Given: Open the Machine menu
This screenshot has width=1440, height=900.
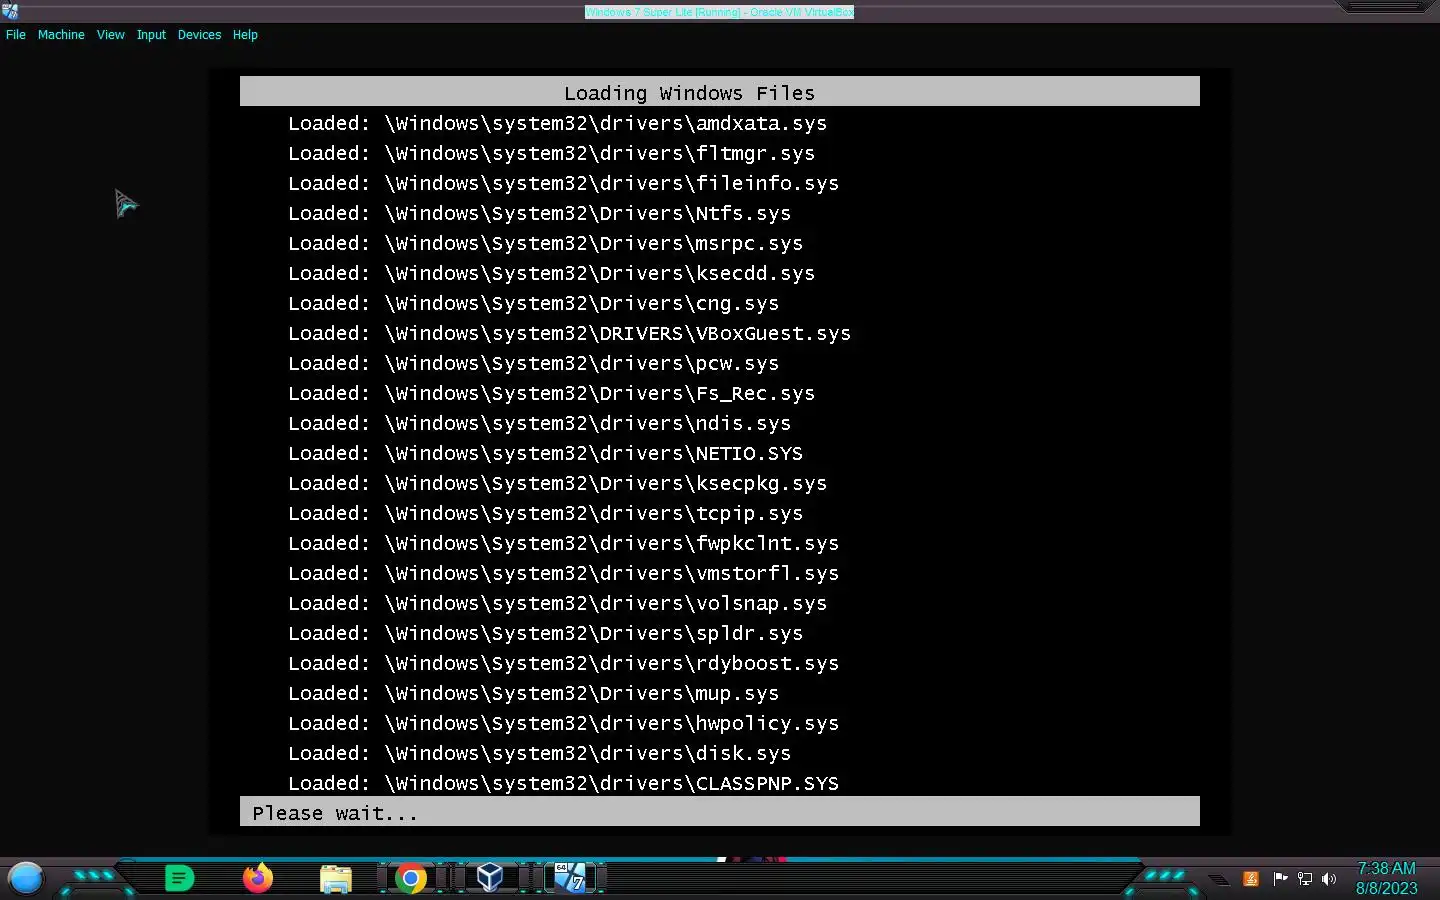Looking at the screenshot, I should point(61,35).
